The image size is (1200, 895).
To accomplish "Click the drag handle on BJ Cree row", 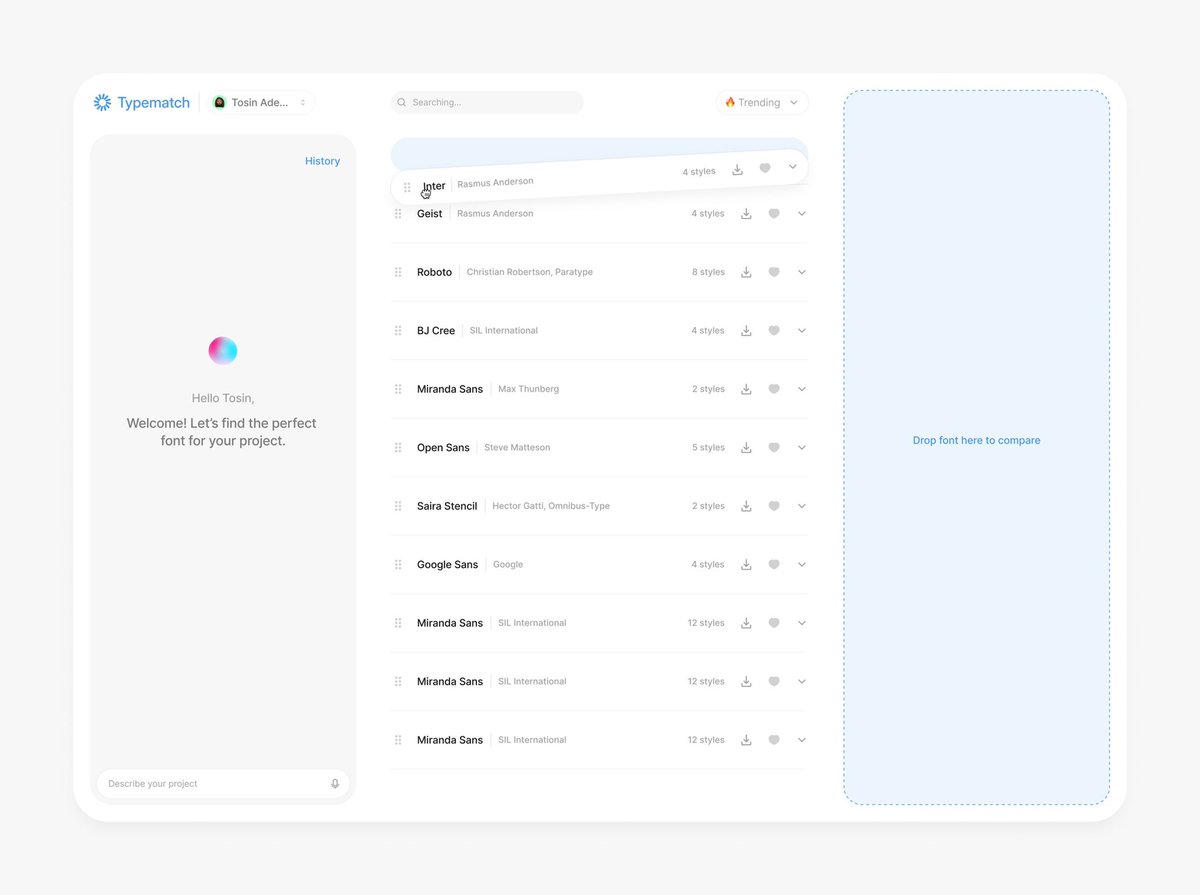I will 398,331.
